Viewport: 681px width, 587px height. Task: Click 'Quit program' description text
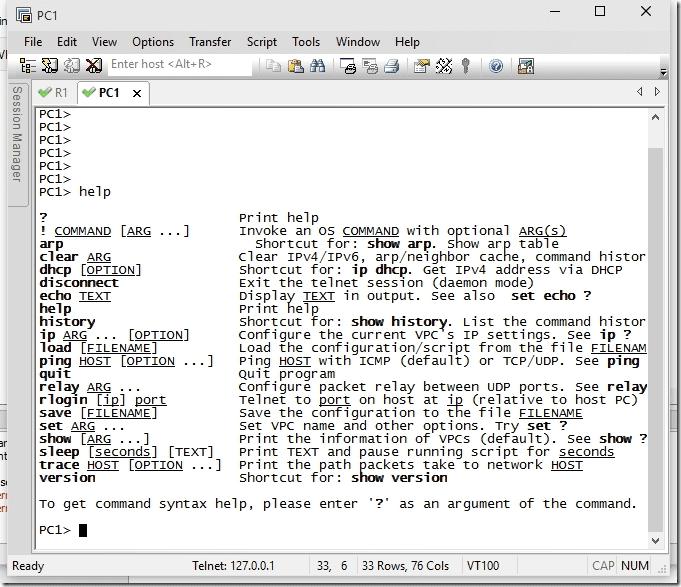click(287, 374)
